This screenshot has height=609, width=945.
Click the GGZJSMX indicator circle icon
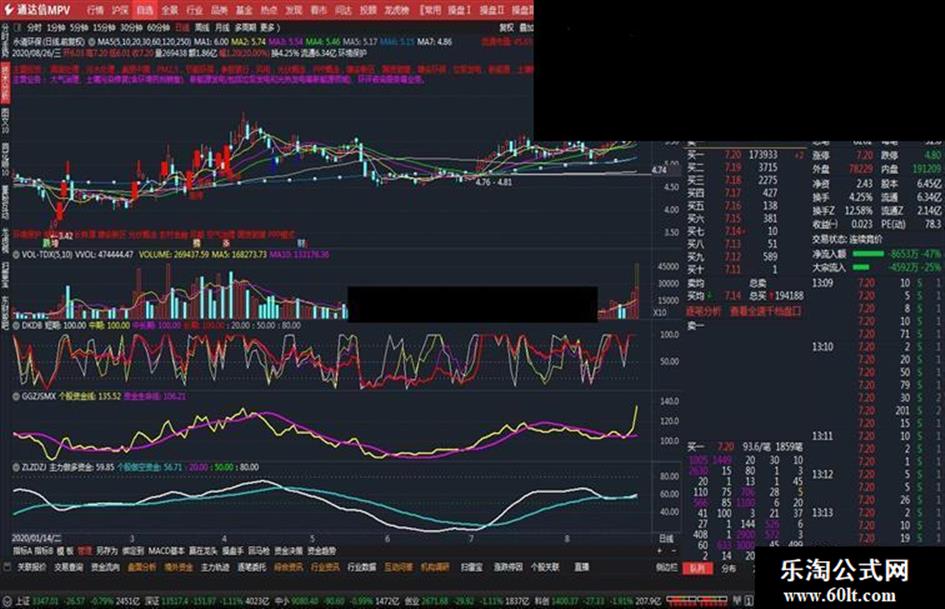(x=16, y=397)
